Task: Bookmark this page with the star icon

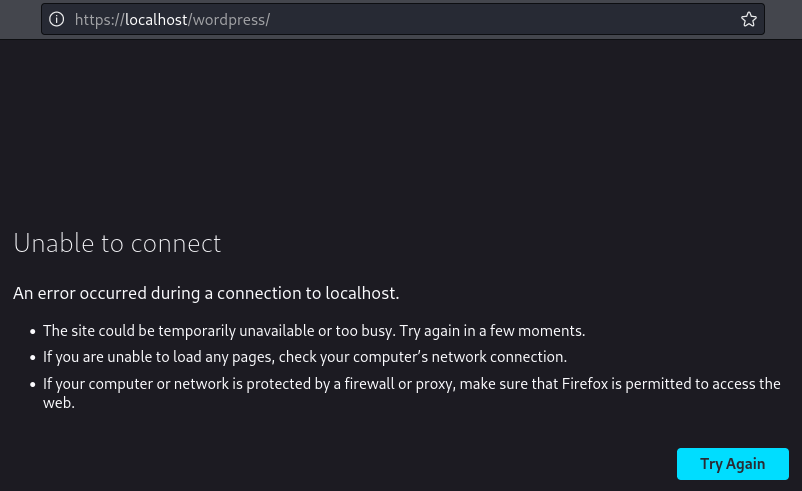Action: (x=748, y=19)
